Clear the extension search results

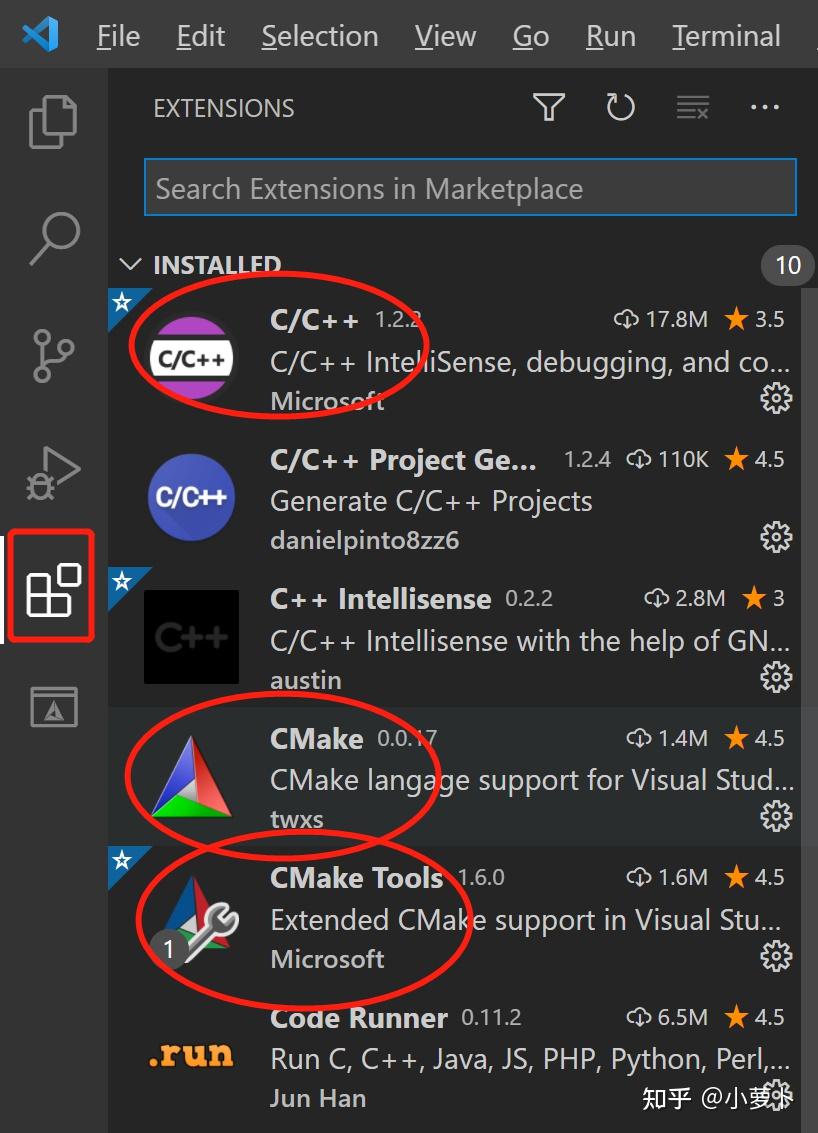(692, 107)
